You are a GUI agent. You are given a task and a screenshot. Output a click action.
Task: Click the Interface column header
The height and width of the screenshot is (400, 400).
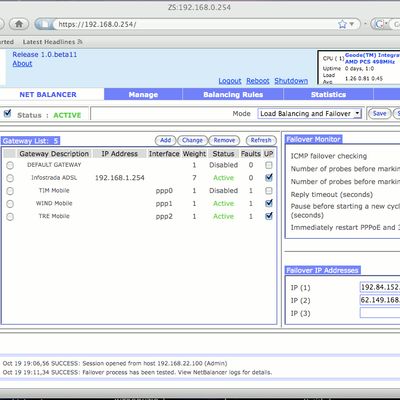(x=164, y=154)
